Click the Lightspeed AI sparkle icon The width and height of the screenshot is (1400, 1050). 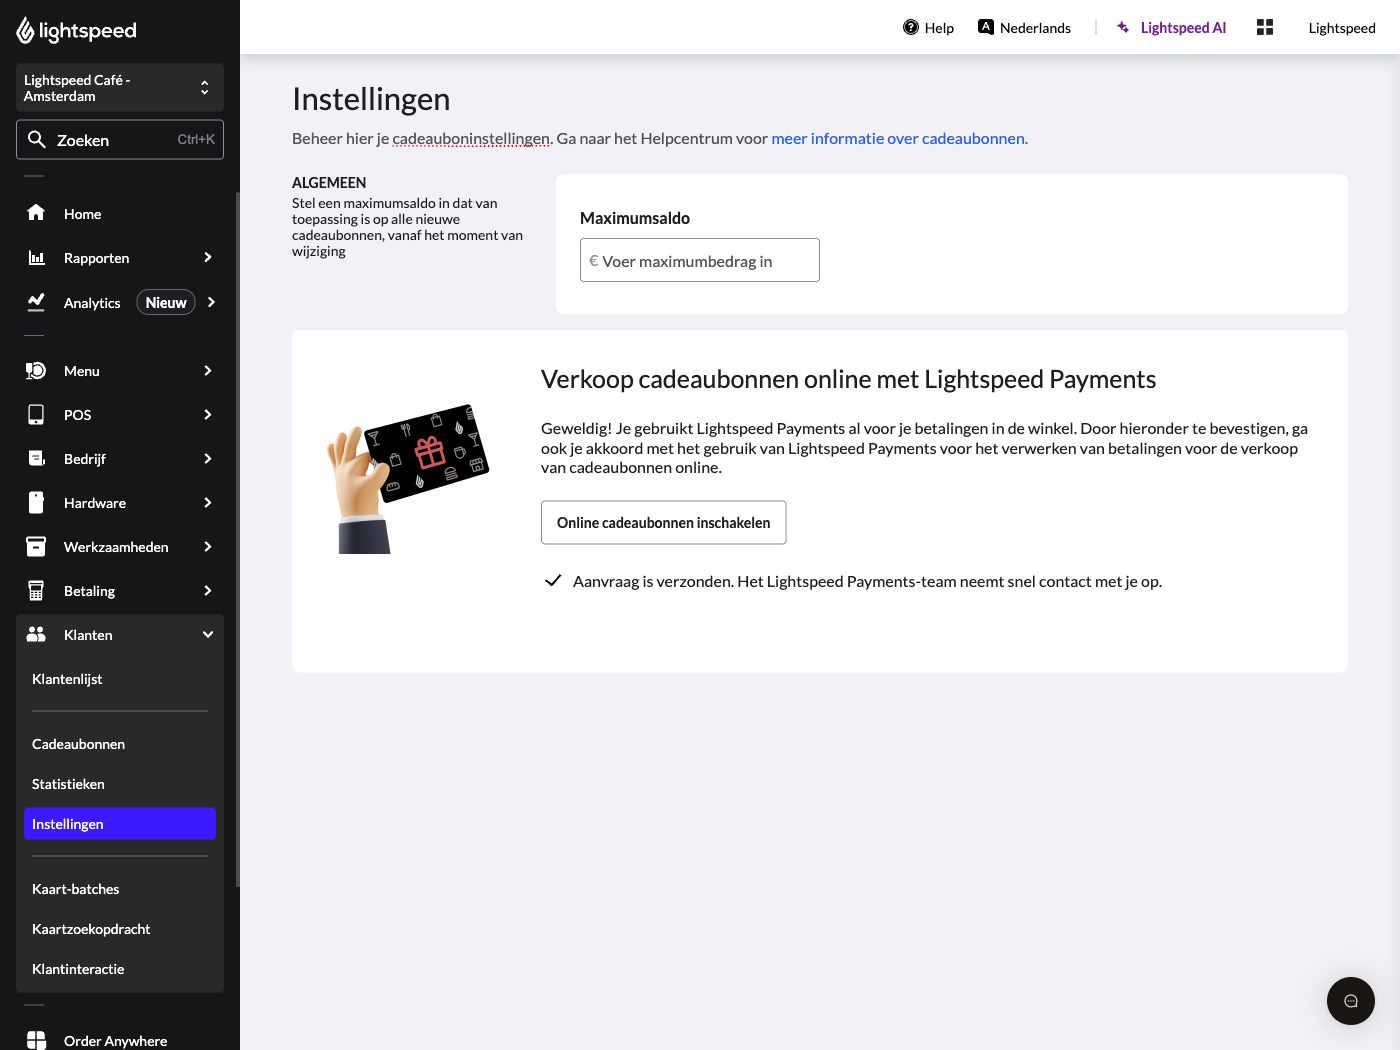coord(1124,28)
